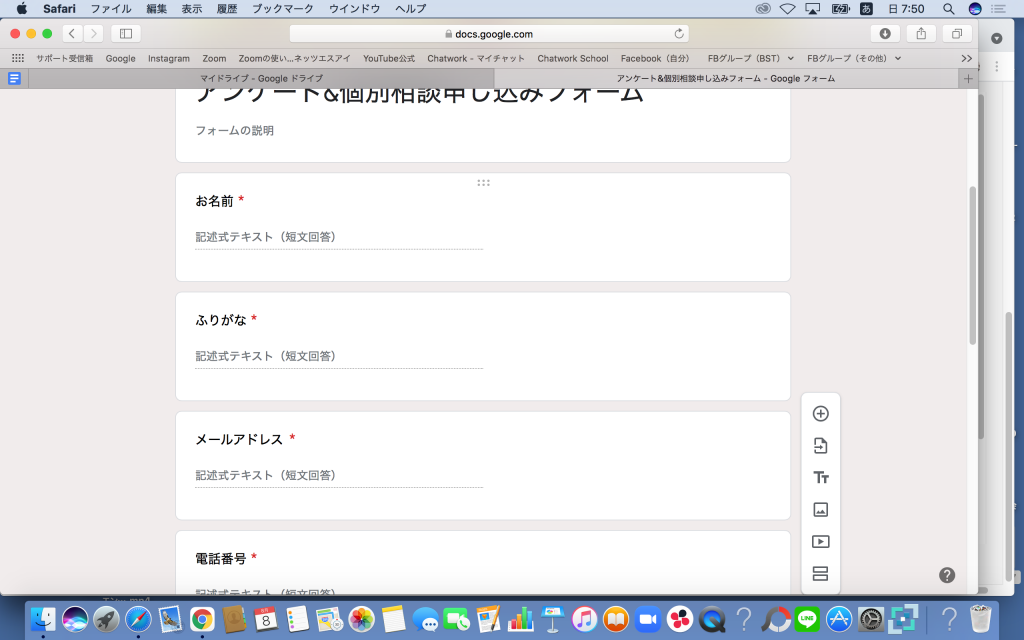The height and width of the screenshot is (640, 1024).
Task: Expand FBグループ（BST）bookmark folder
Action: [x=750, y=58]
